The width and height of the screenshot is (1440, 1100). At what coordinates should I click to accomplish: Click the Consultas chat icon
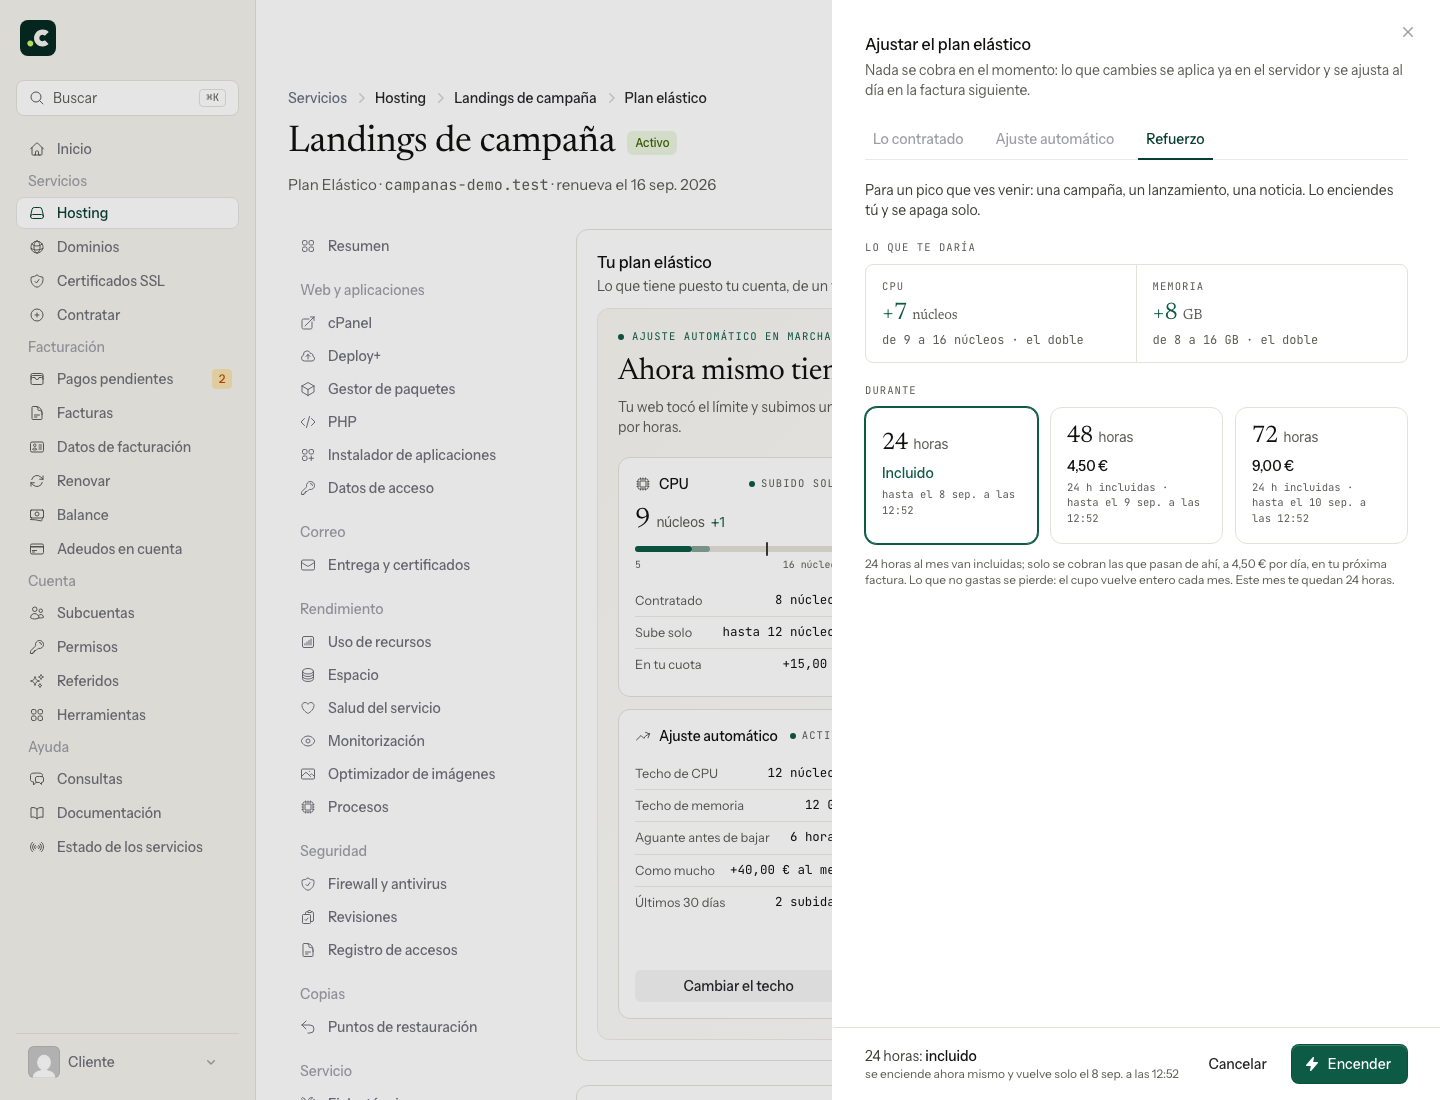click(37, 779)
